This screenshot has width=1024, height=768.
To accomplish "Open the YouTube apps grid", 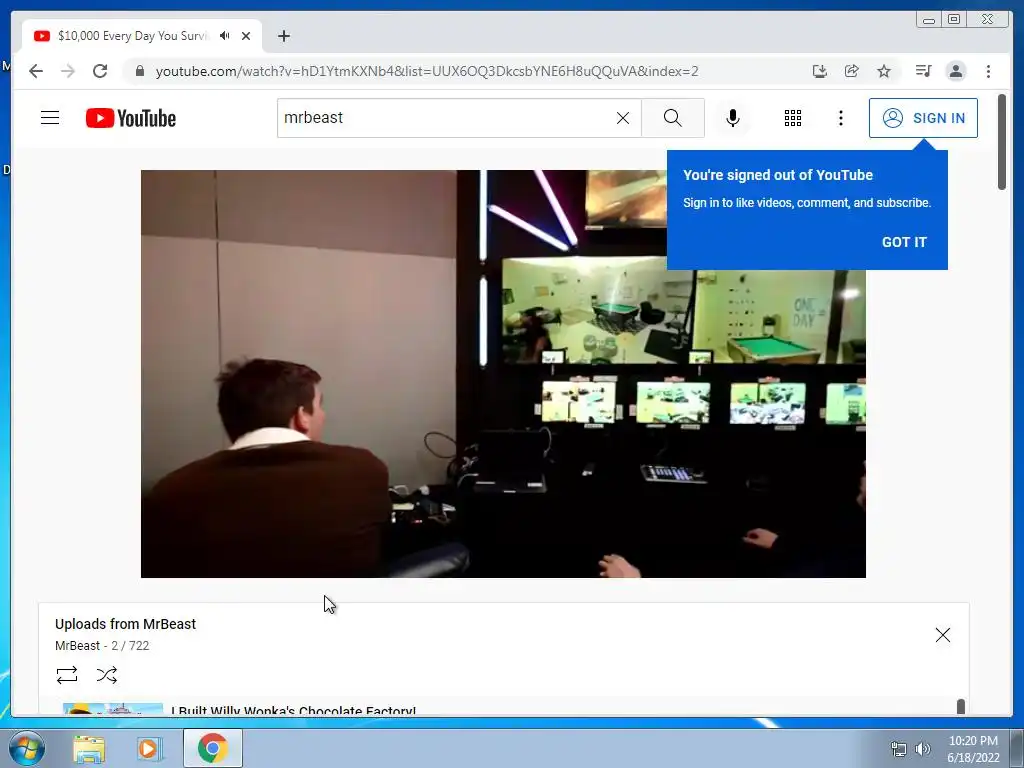I will click(x=793, y=118).
